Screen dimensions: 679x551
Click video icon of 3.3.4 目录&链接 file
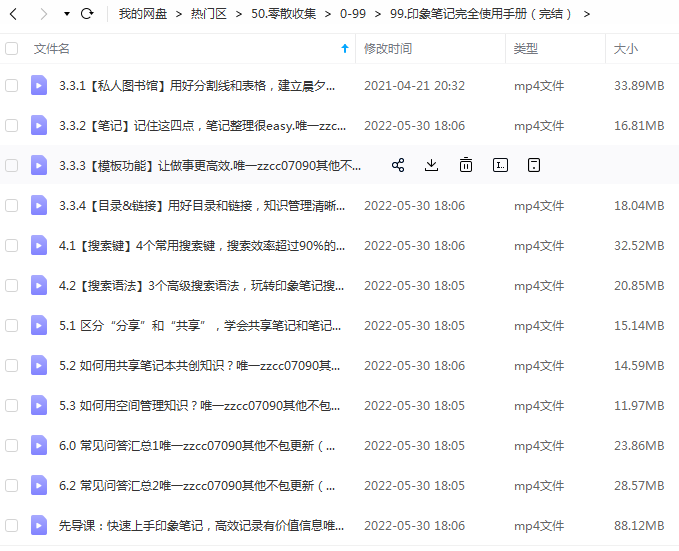[x=39, y=205]
